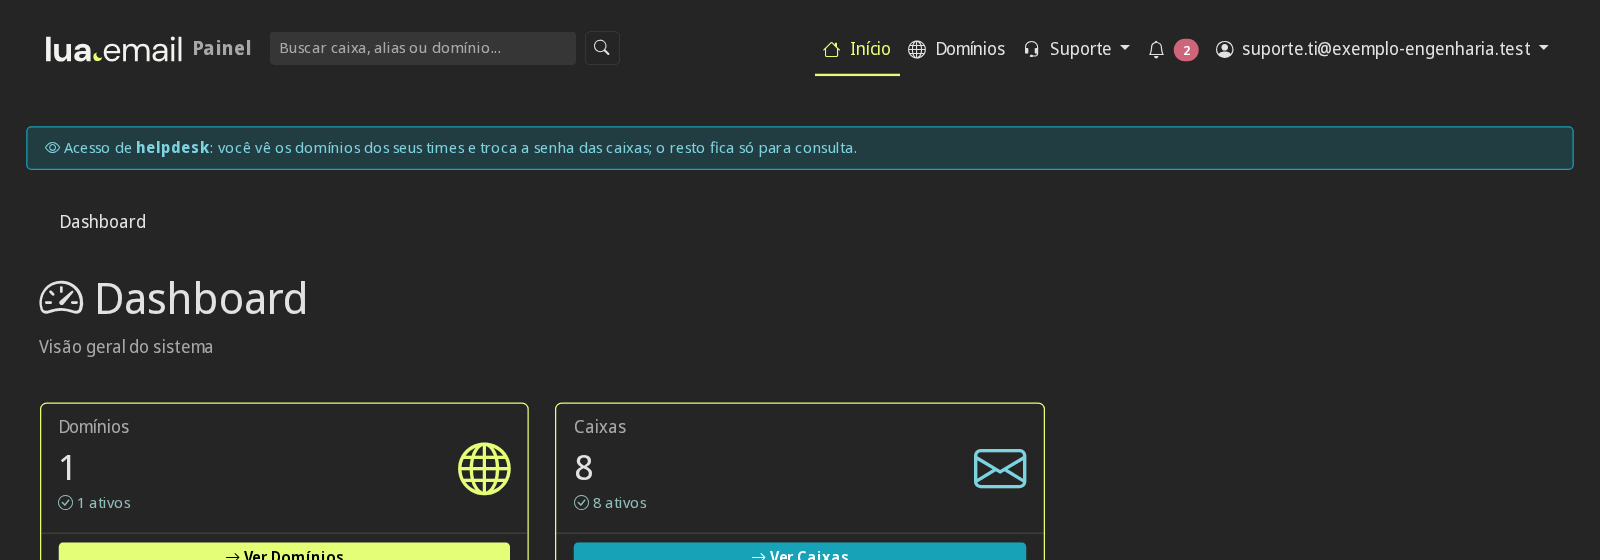Click the headset icon beside Suporte

tap(1032, 49)
